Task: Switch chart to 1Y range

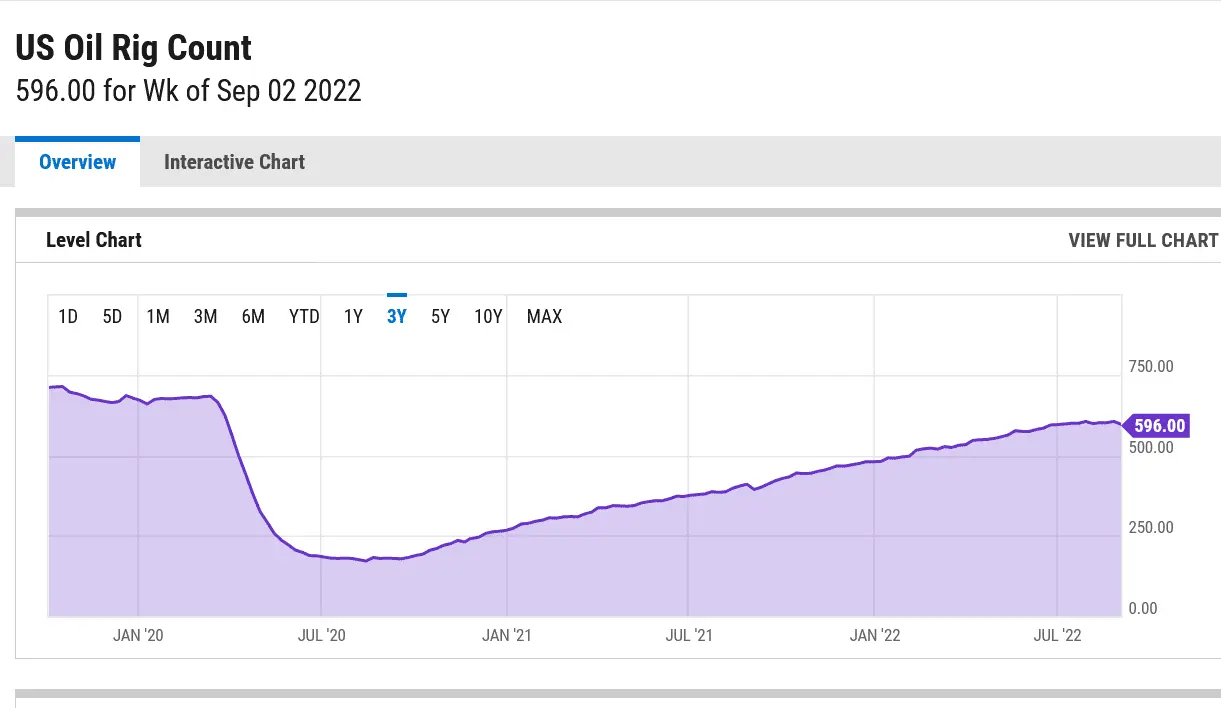Action: [x=353, y=317]
